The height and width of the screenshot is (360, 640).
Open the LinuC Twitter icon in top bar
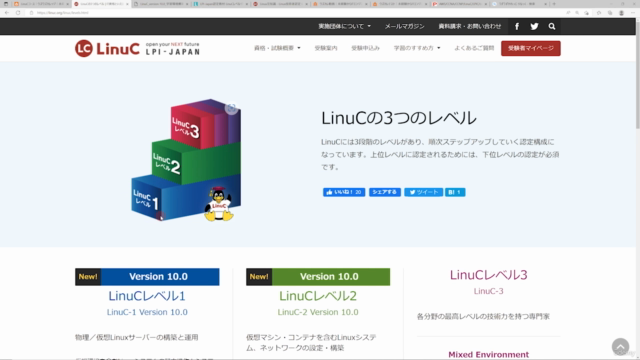tap(534, 26)
